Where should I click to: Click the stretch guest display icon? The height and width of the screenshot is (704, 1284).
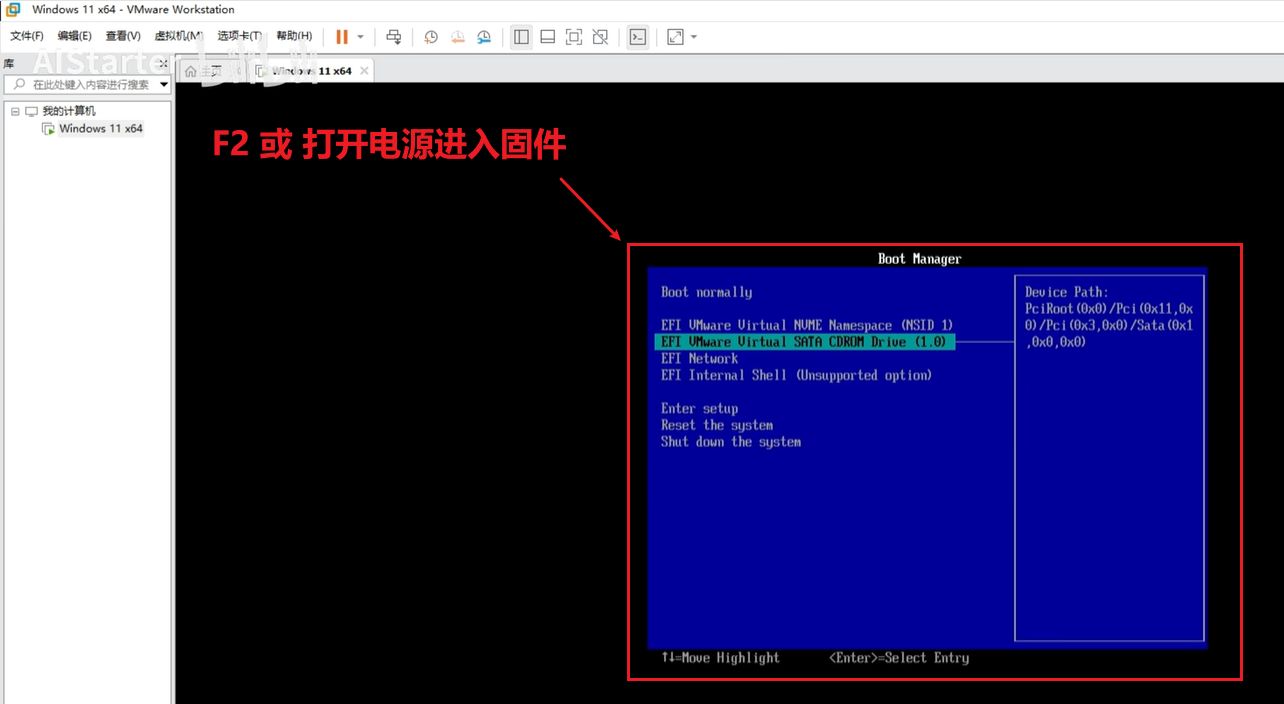point(675,37)
